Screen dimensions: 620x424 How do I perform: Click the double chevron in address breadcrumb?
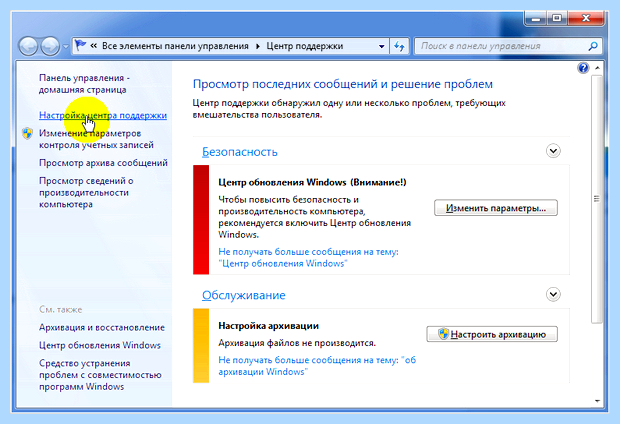(x=94, y=46)
